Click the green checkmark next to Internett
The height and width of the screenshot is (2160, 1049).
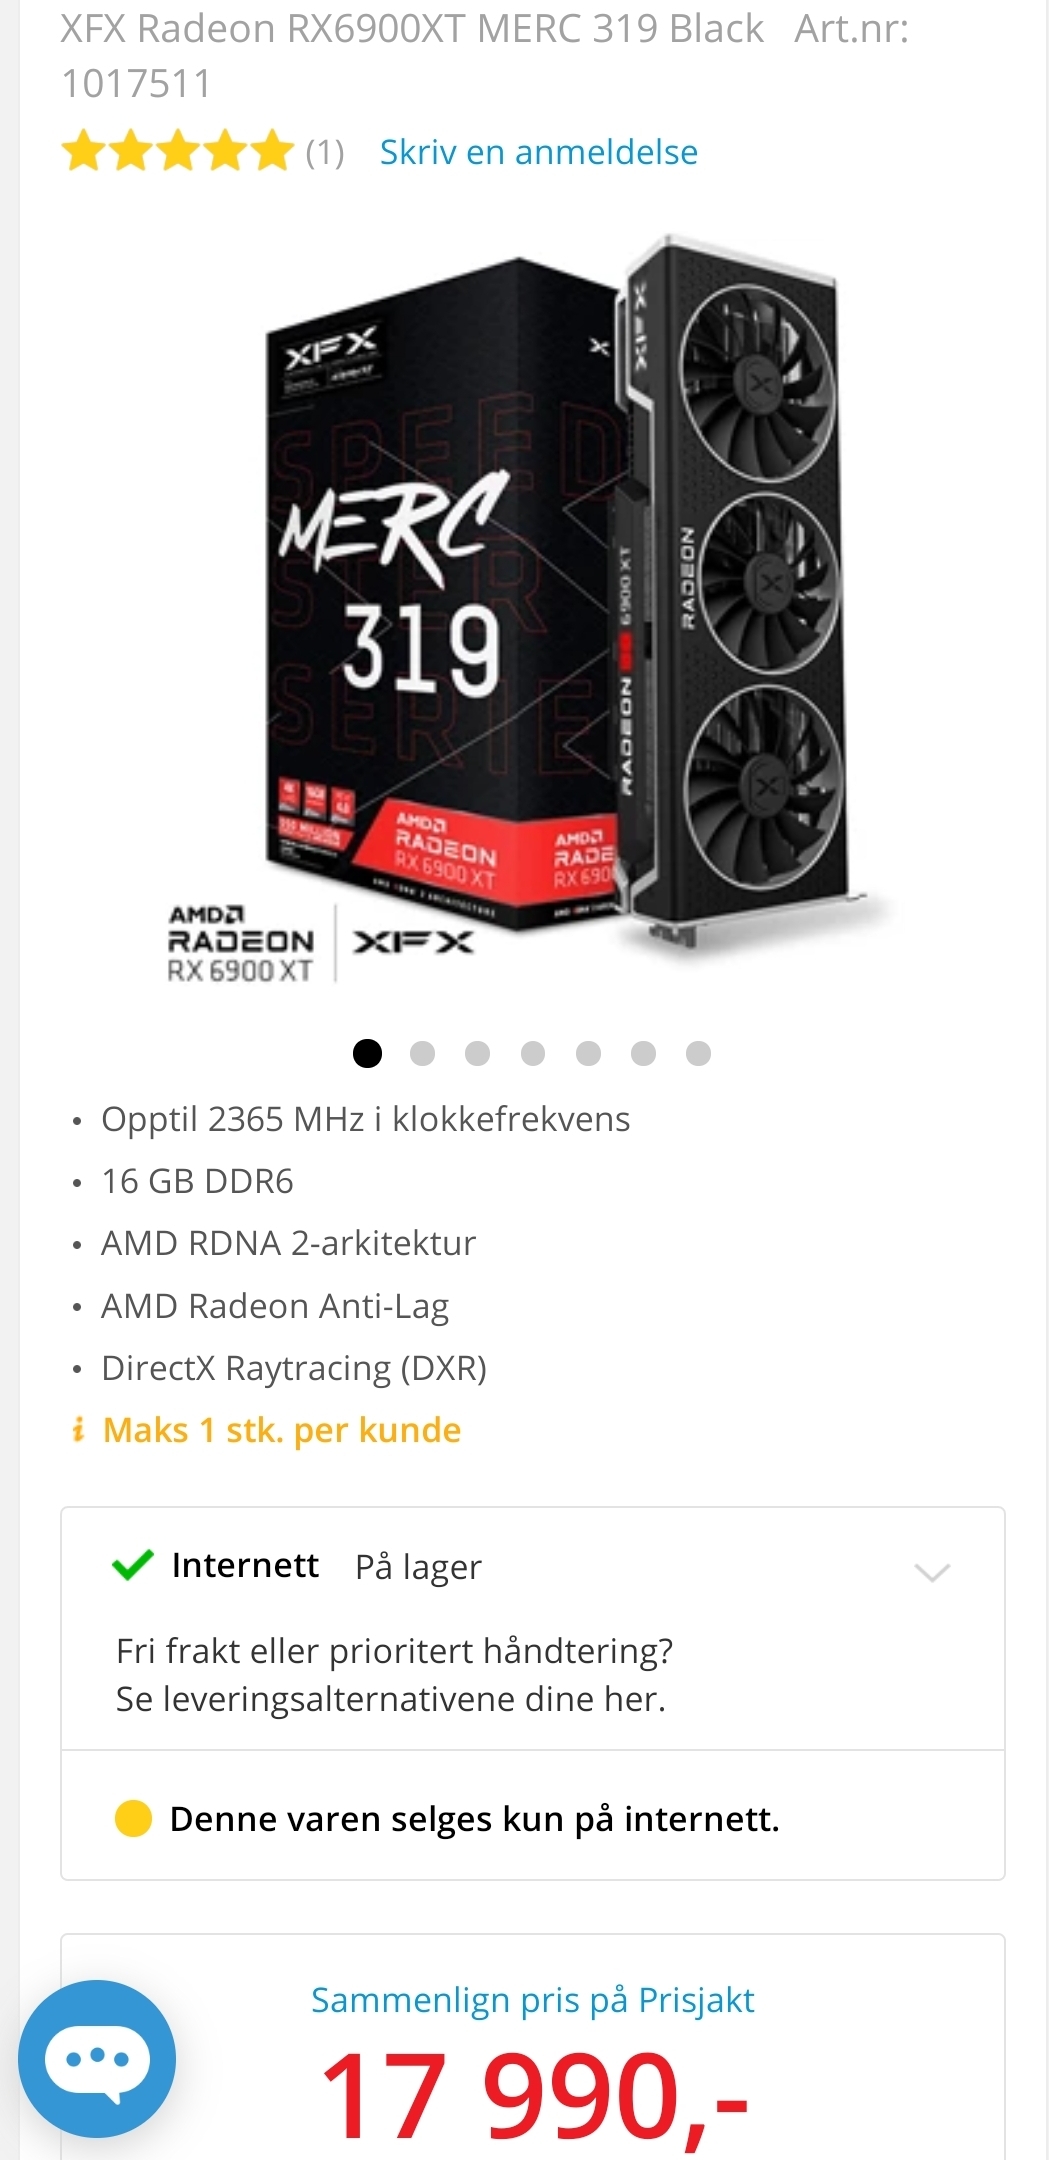click(x=132, y=1565)
